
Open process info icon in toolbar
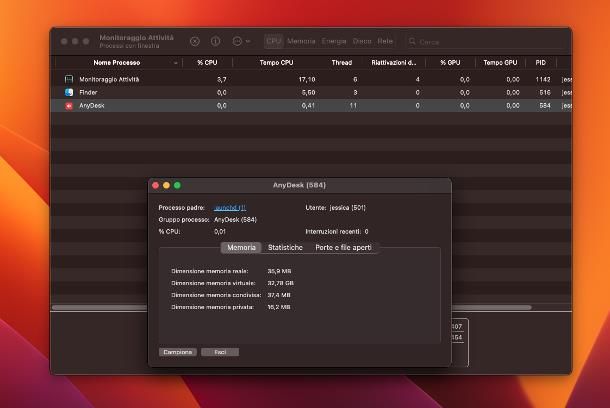point(216,41)
